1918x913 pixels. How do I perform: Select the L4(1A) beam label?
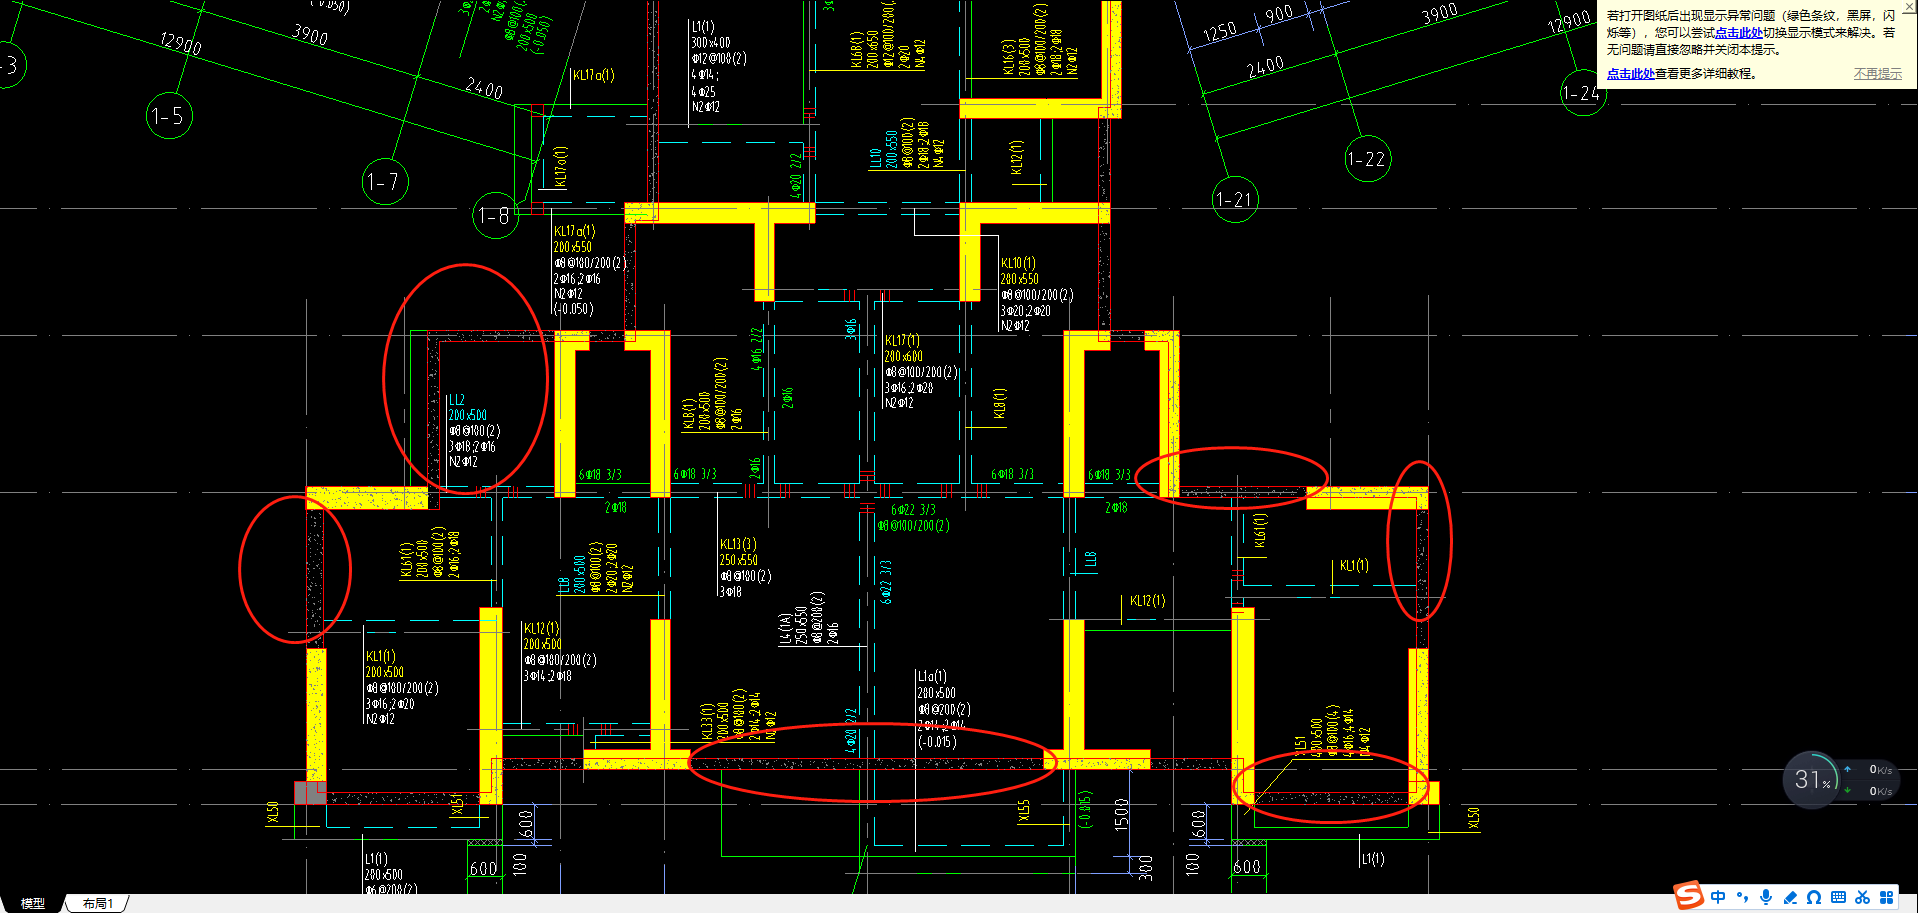(x=786, y=628)
